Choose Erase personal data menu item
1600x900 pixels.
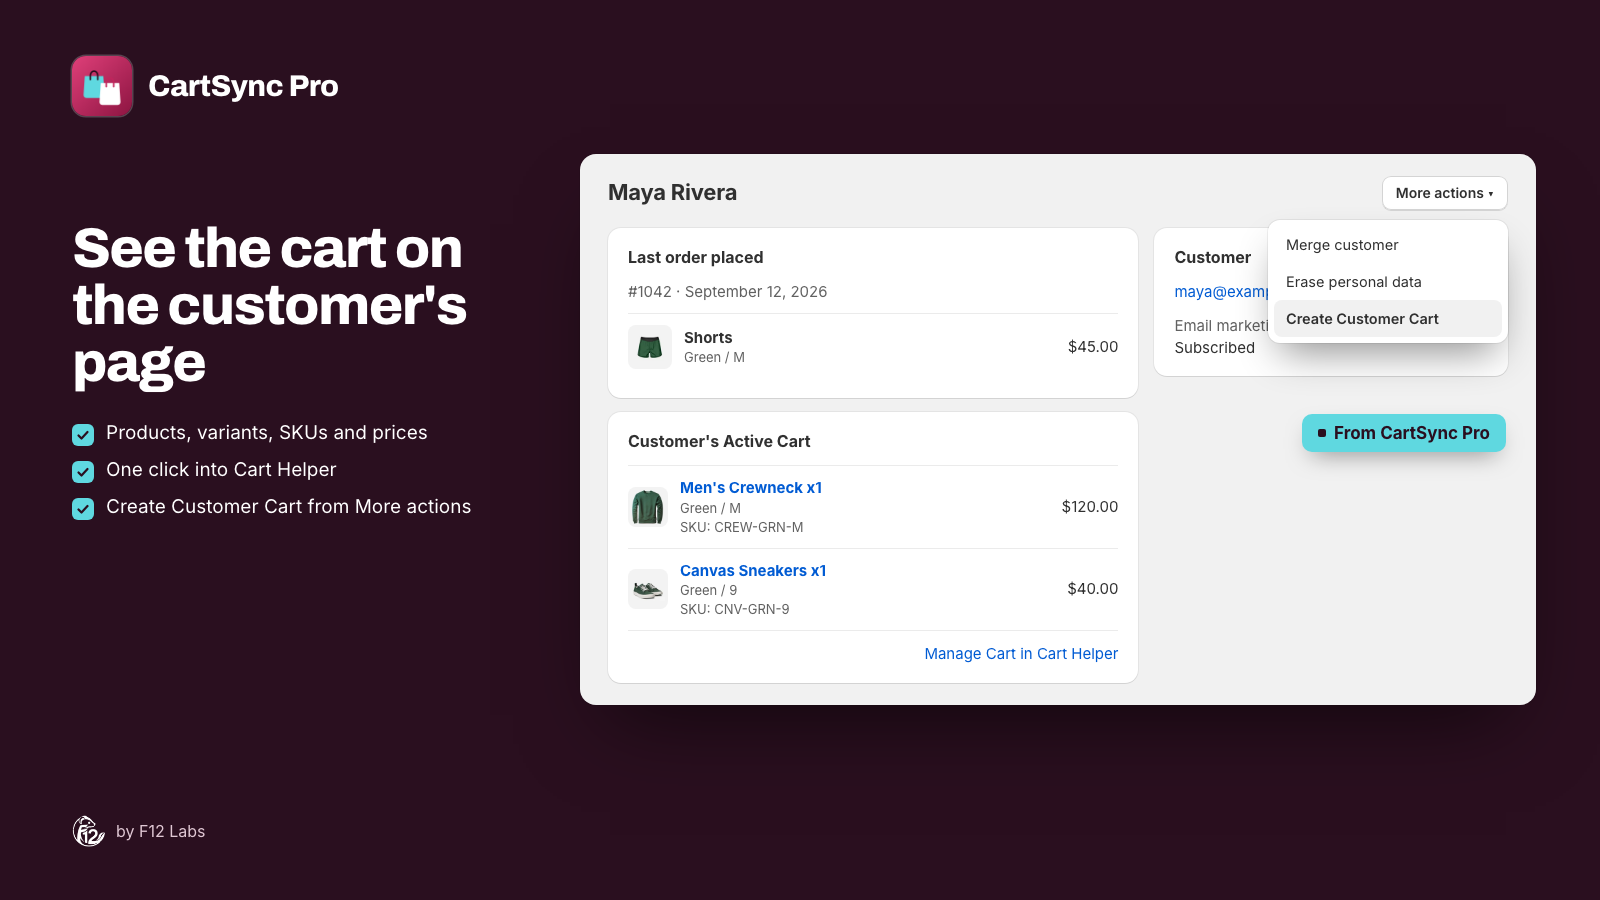pos(1387,282)
